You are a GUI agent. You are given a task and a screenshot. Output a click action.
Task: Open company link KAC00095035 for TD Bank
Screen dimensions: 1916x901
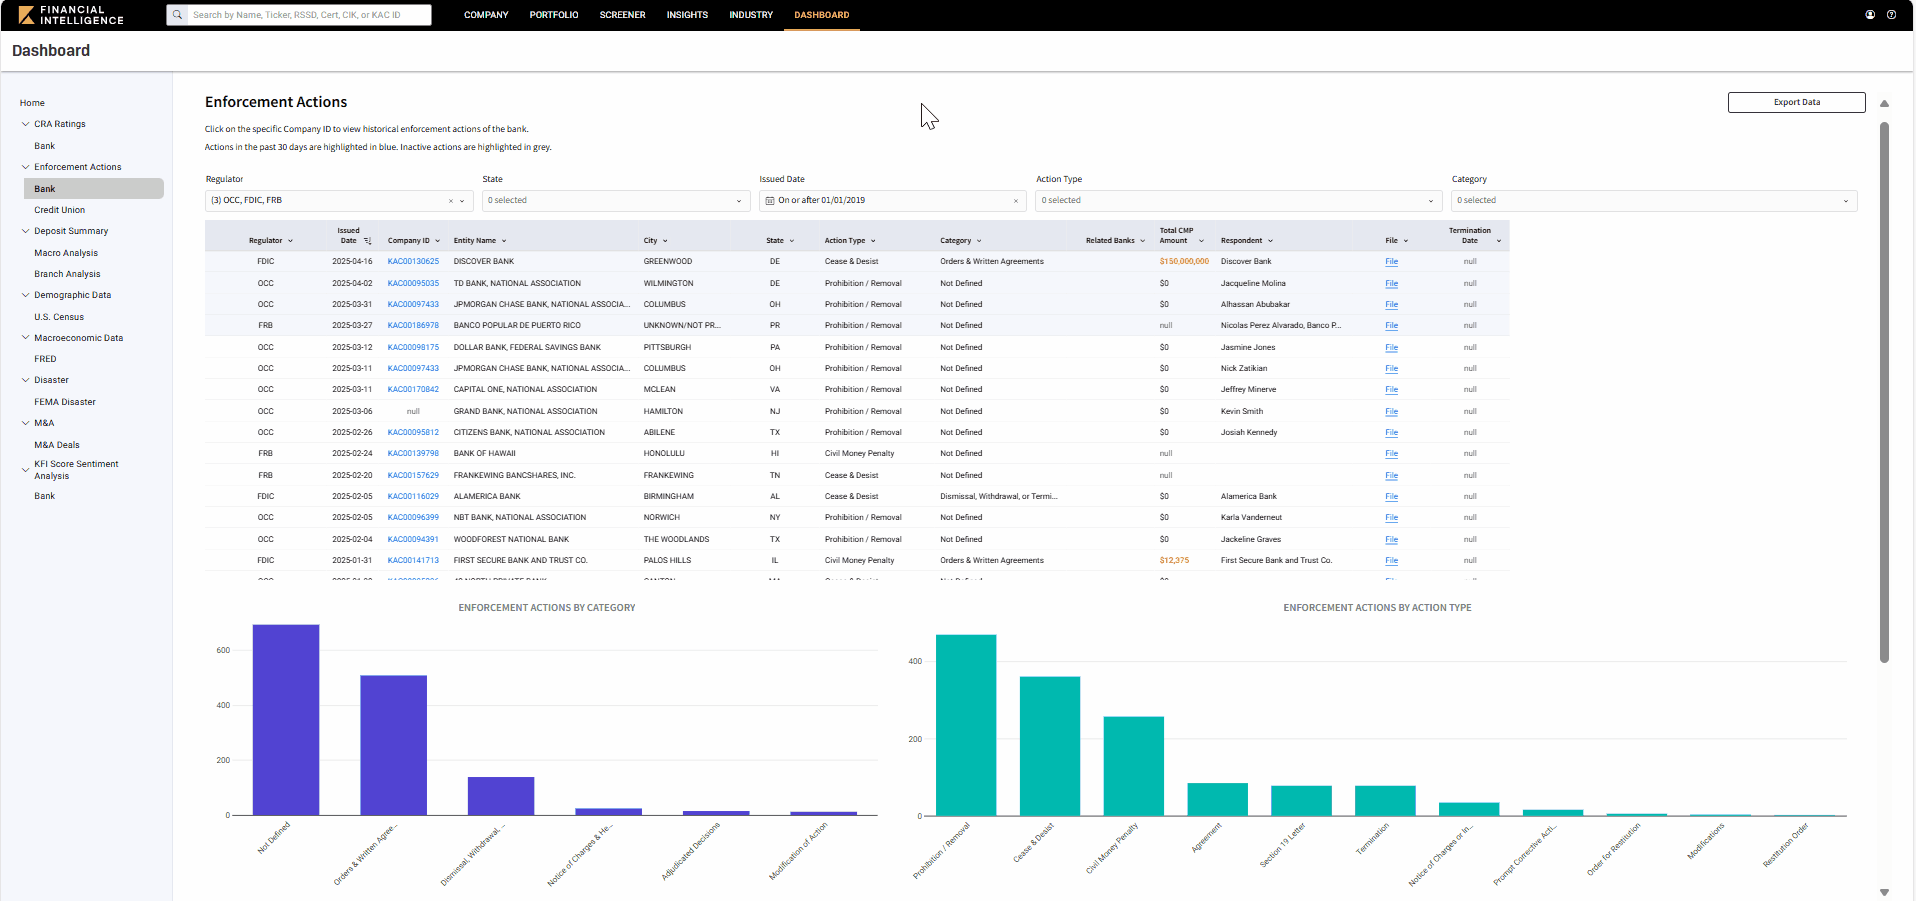[x=413, y=284]
